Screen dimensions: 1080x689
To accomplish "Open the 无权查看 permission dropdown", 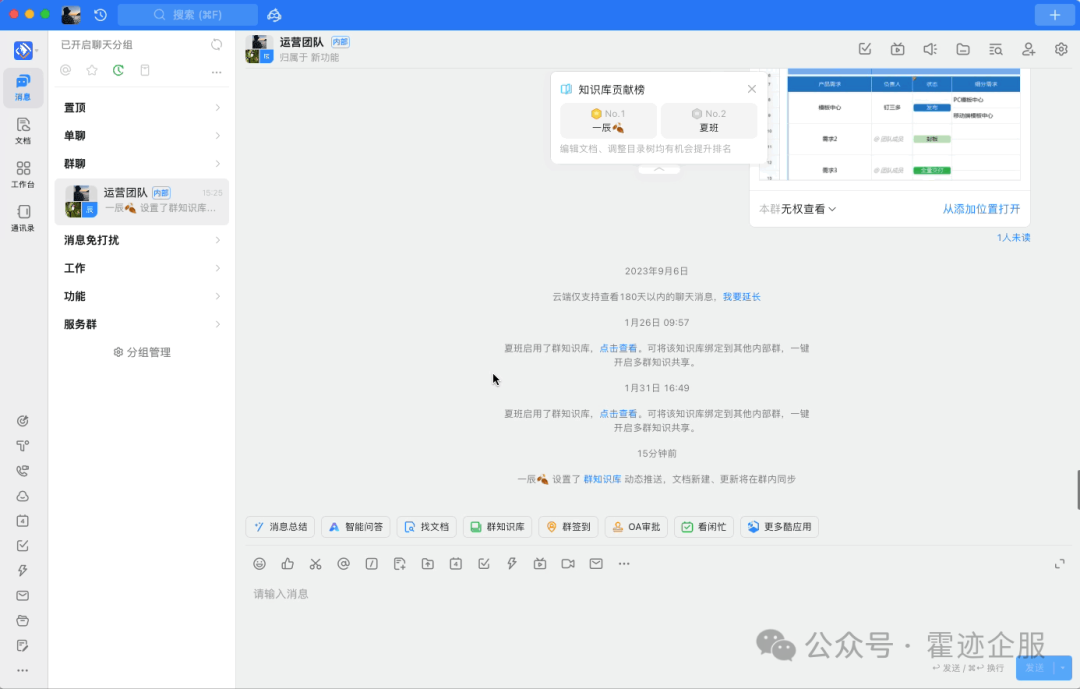I will [x=809, y=209].
